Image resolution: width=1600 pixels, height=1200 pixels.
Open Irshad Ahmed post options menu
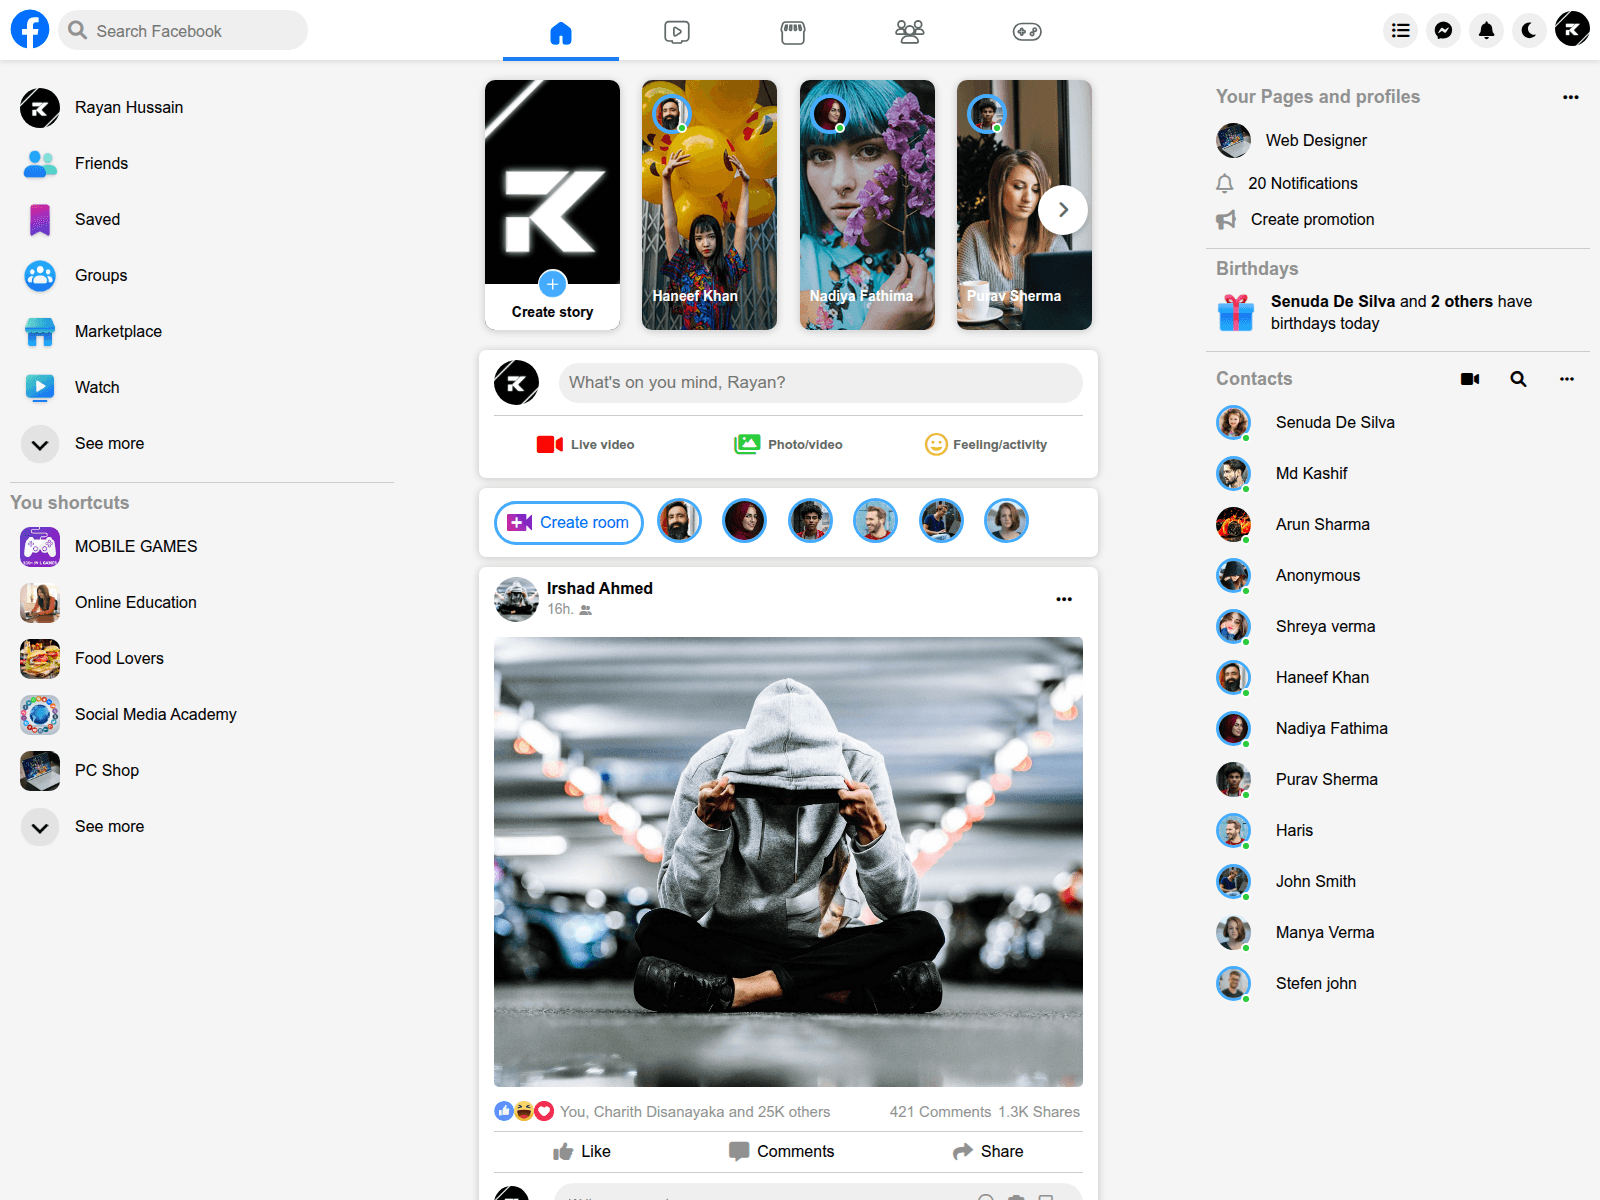click(x=1064, y=599)
